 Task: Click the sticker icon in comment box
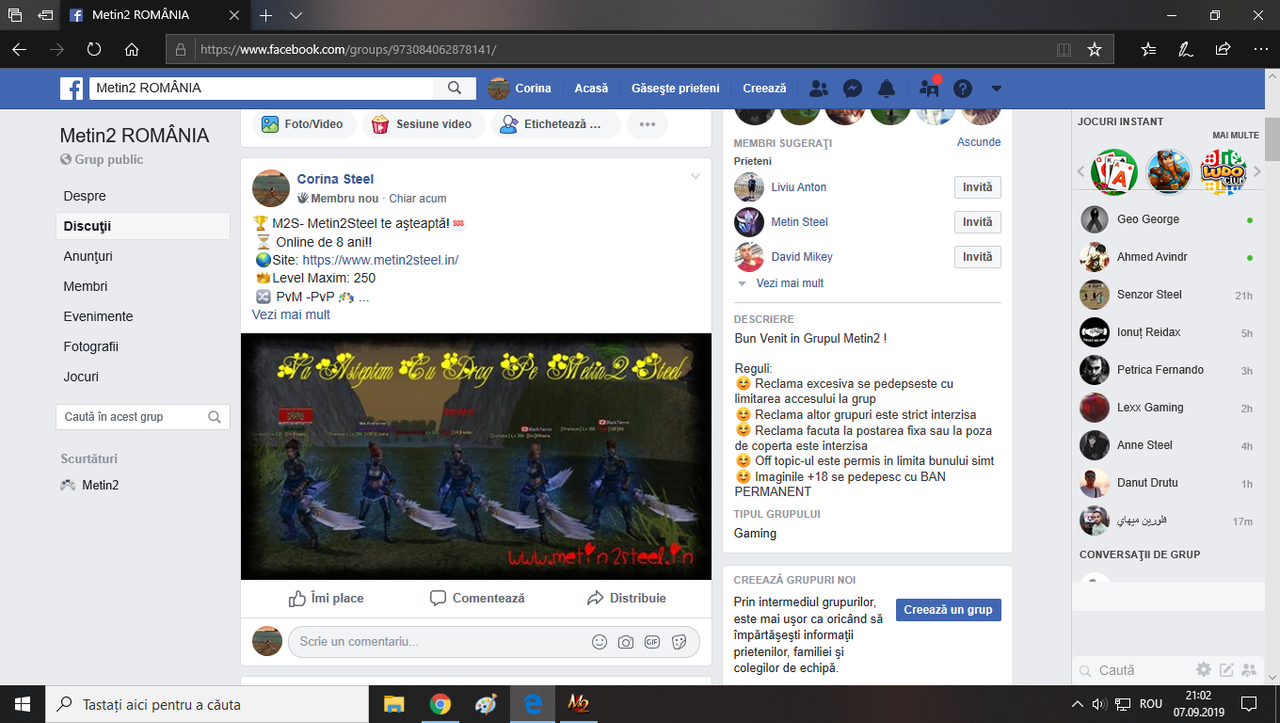pyautogui.click(x=679, y=642)
